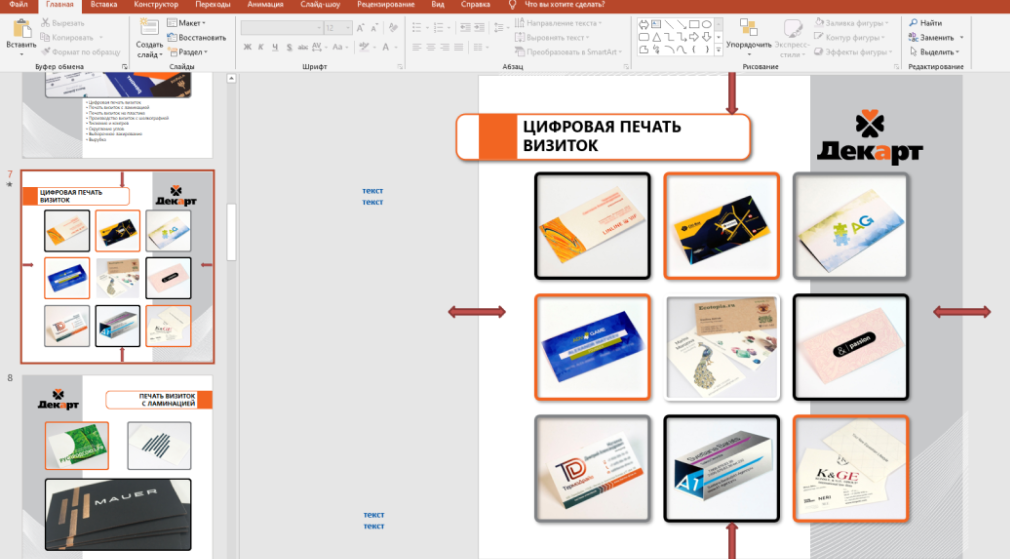The height and width of the screenshot is (559, 1010).
Task: Click Convert to SmartArt (Преобразовать в SmartArt)
Action: pos(568,52)
